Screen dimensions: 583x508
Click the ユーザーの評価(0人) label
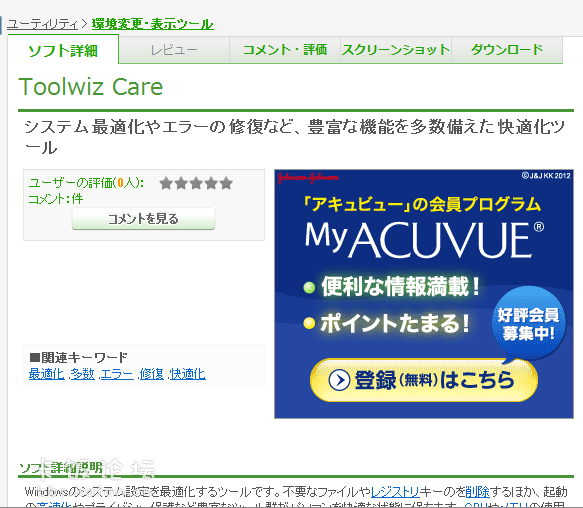point(86,183)
